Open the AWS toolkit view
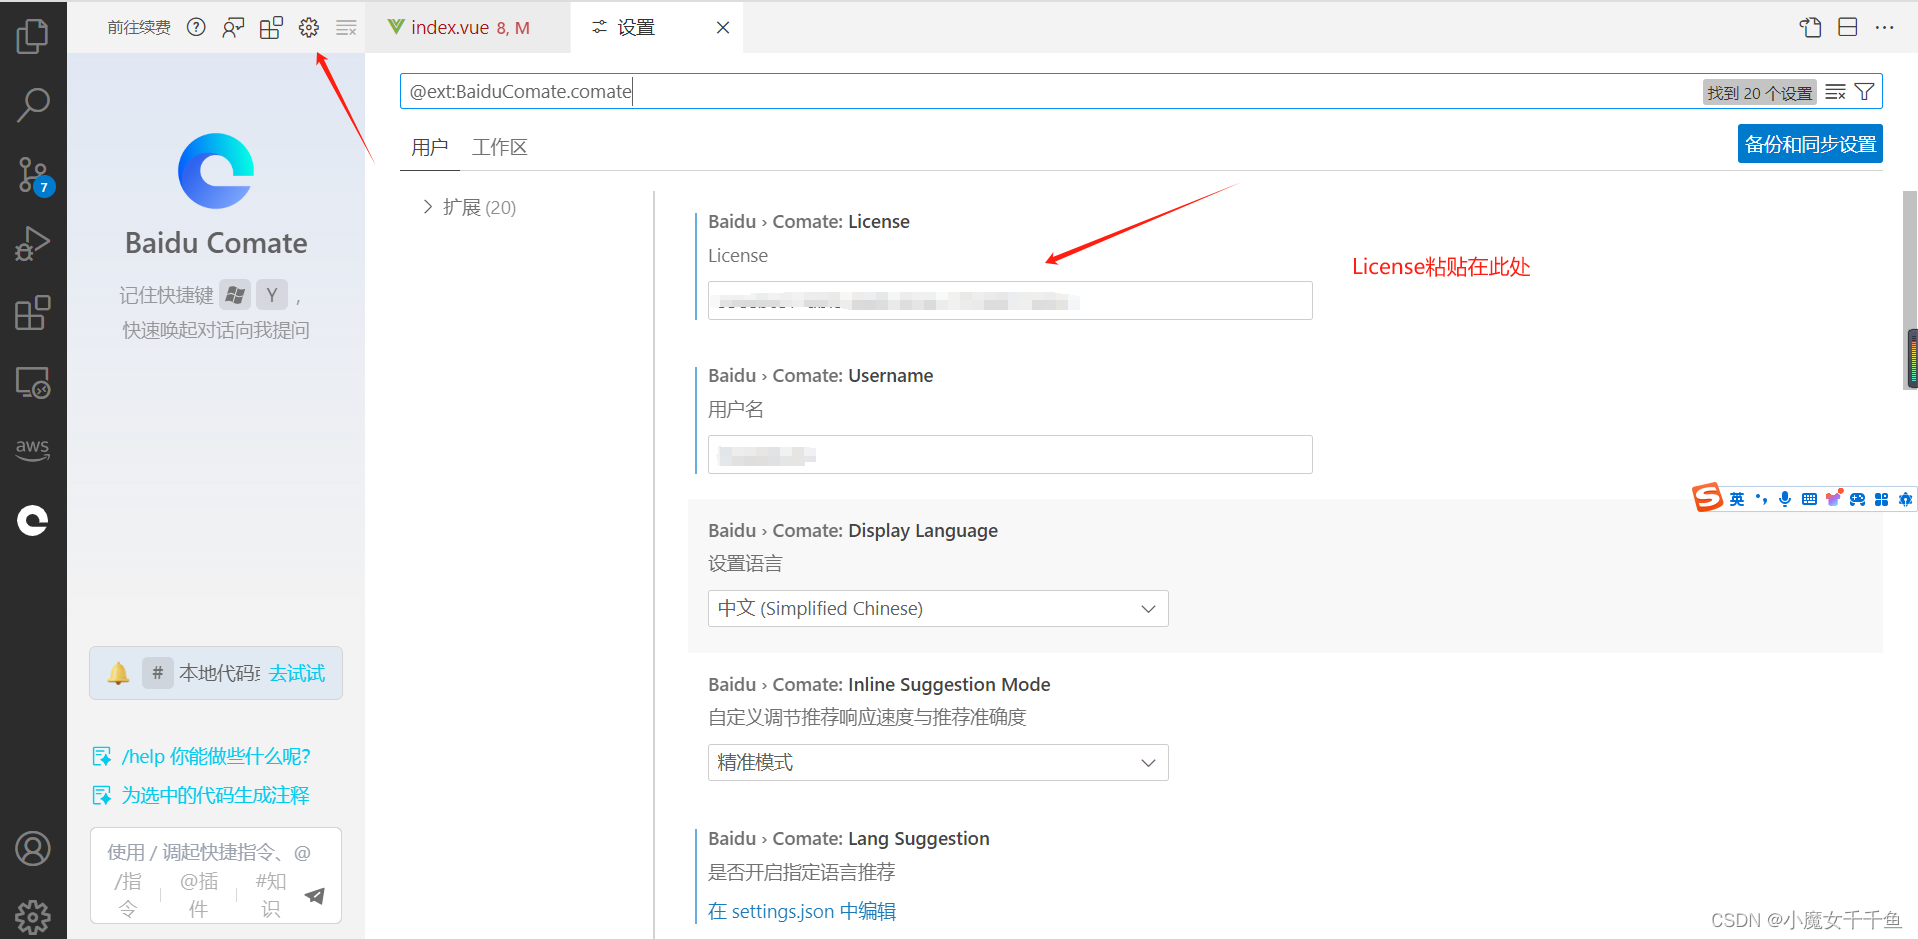The width and height of the screenshot is (1918, 939). click(x=32, y=448)
